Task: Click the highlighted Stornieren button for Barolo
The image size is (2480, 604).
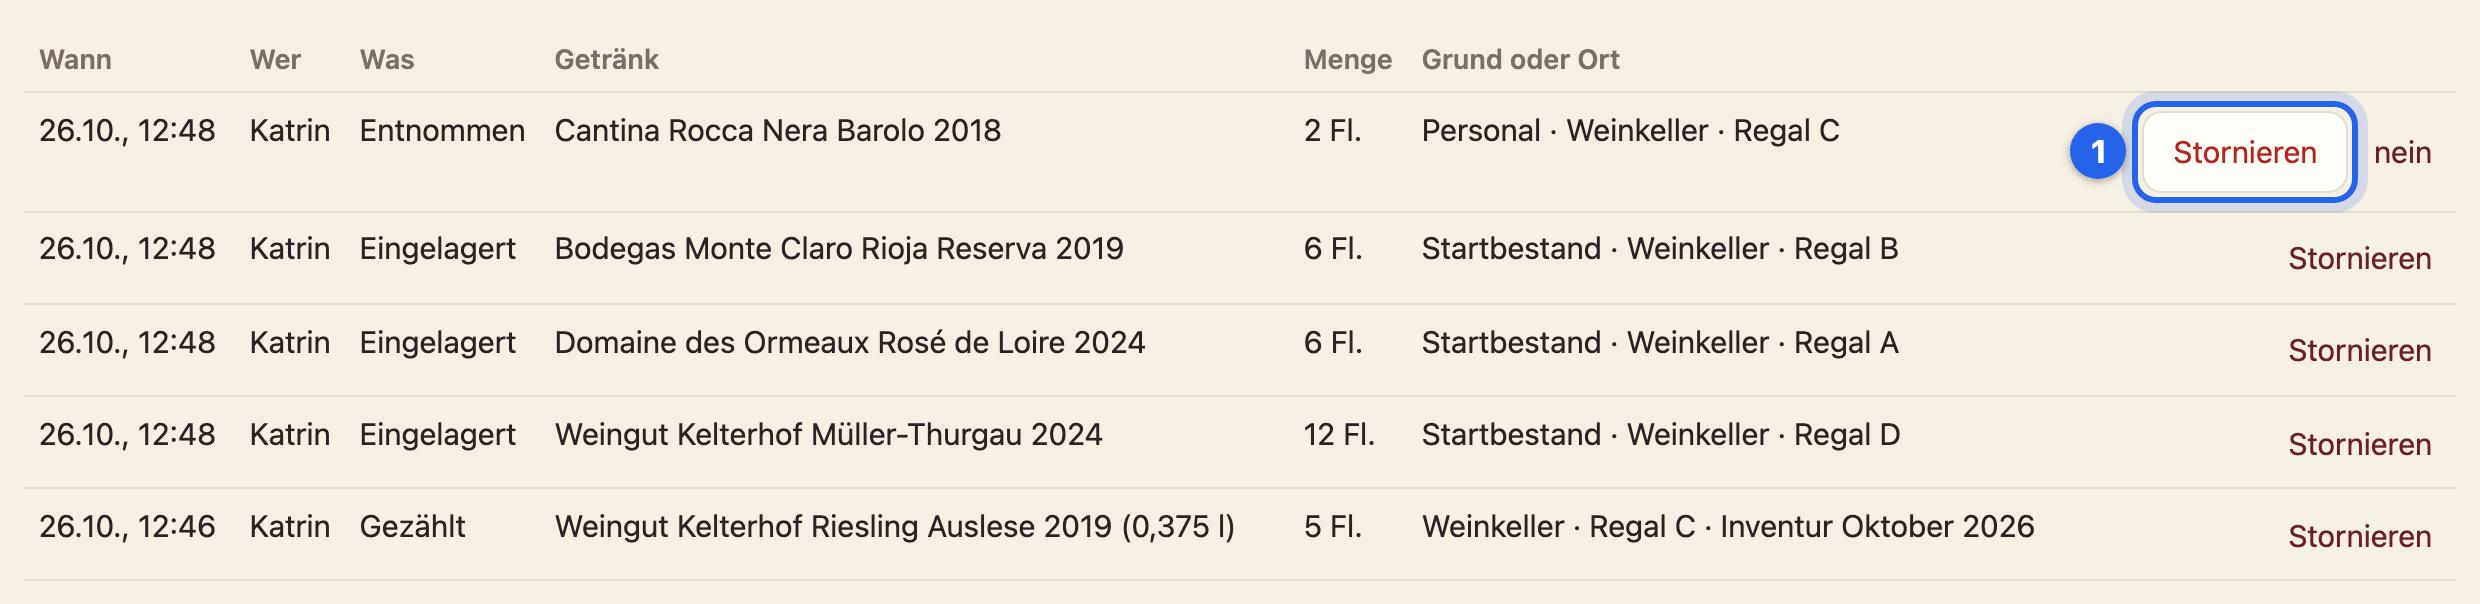Action: [2245, 152]
